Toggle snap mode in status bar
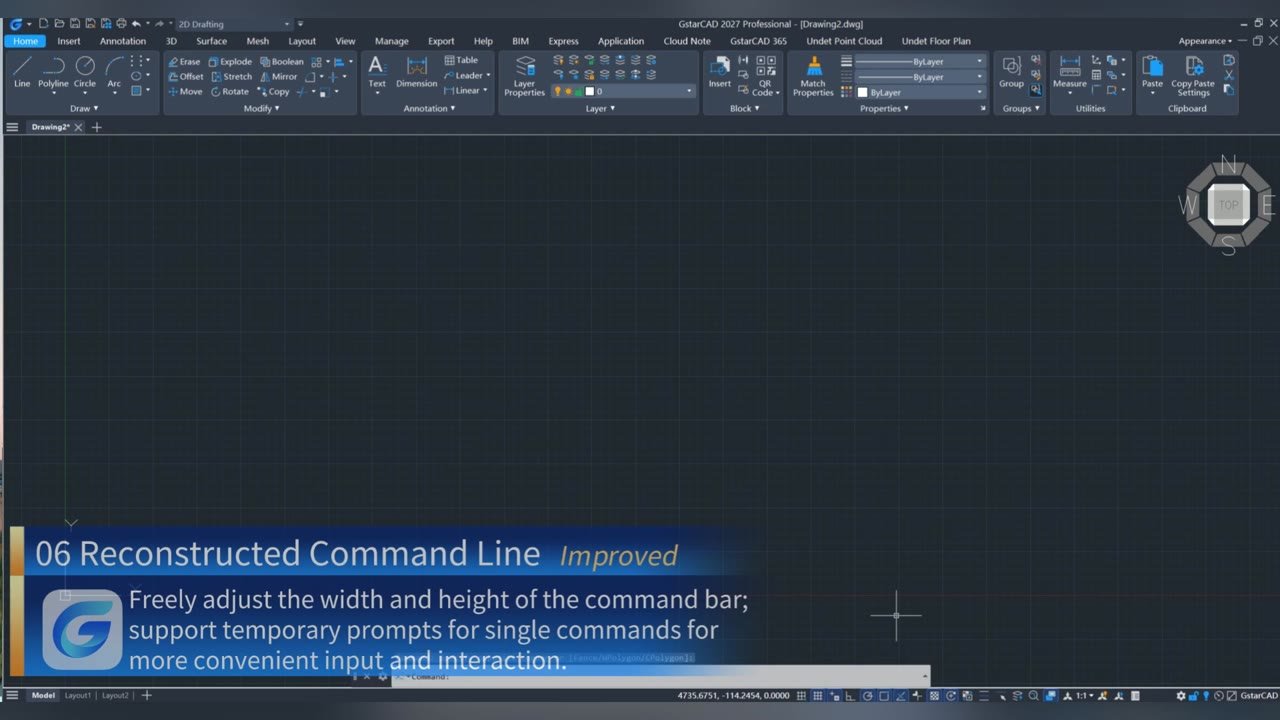1280x720 pixels. pyautogui.click(x=801, y=696)
